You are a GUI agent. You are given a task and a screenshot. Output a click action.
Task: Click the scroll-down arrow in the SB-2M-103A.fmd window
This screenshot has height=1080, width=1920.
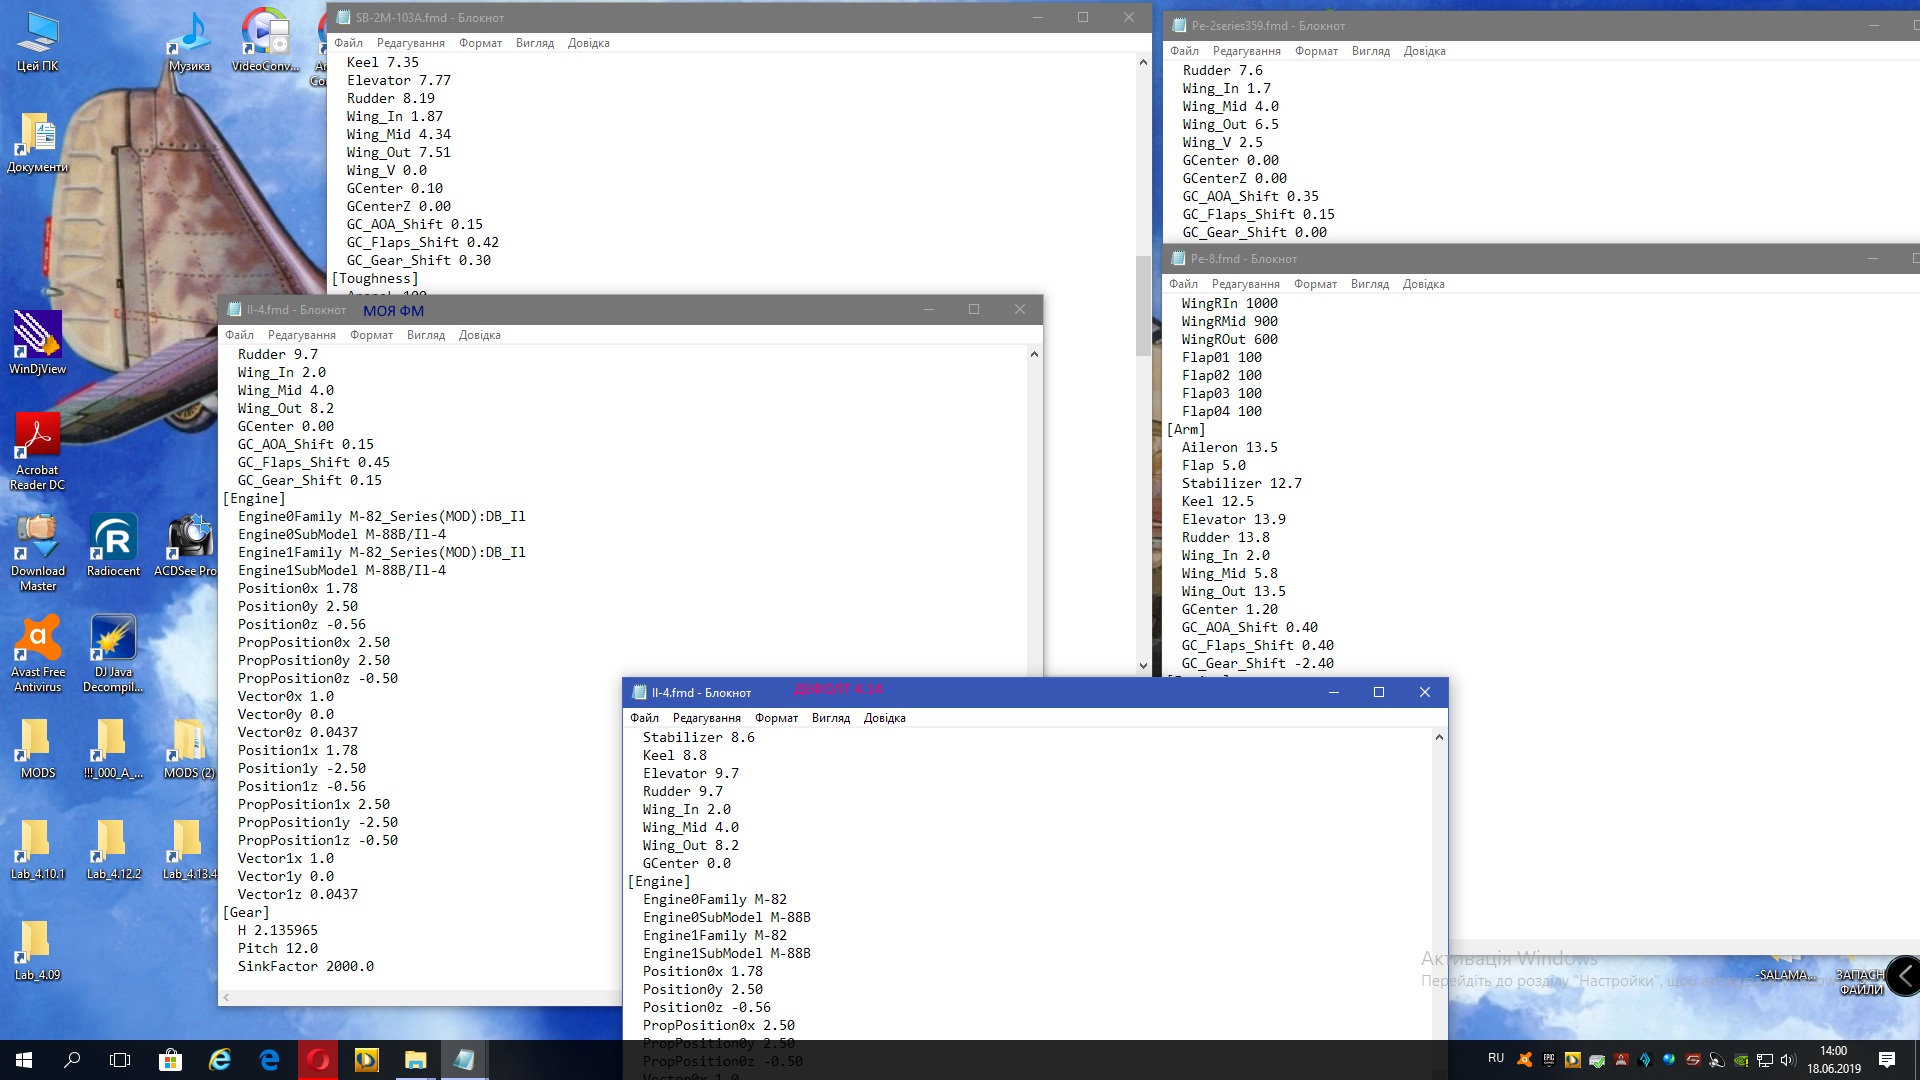click(1143, 665)
